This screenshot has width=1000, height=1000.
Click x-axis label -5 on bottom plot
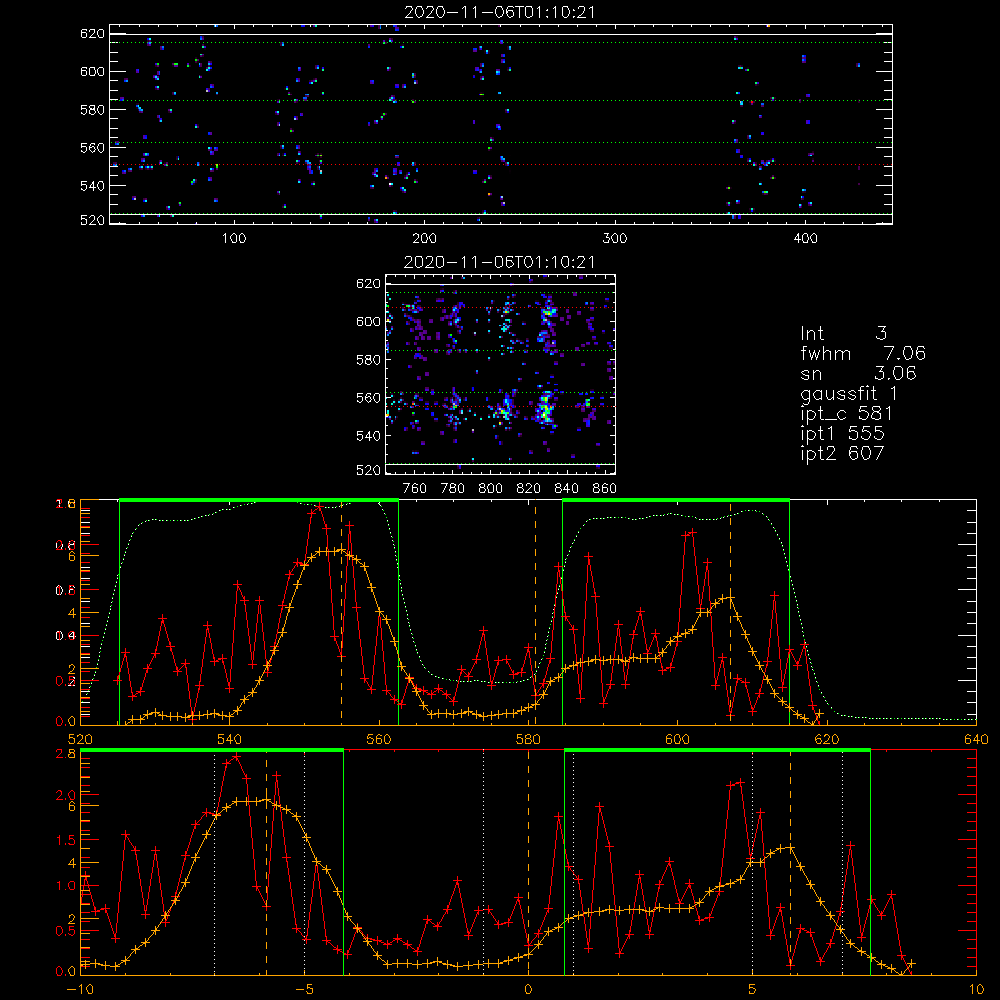[304, 990]
